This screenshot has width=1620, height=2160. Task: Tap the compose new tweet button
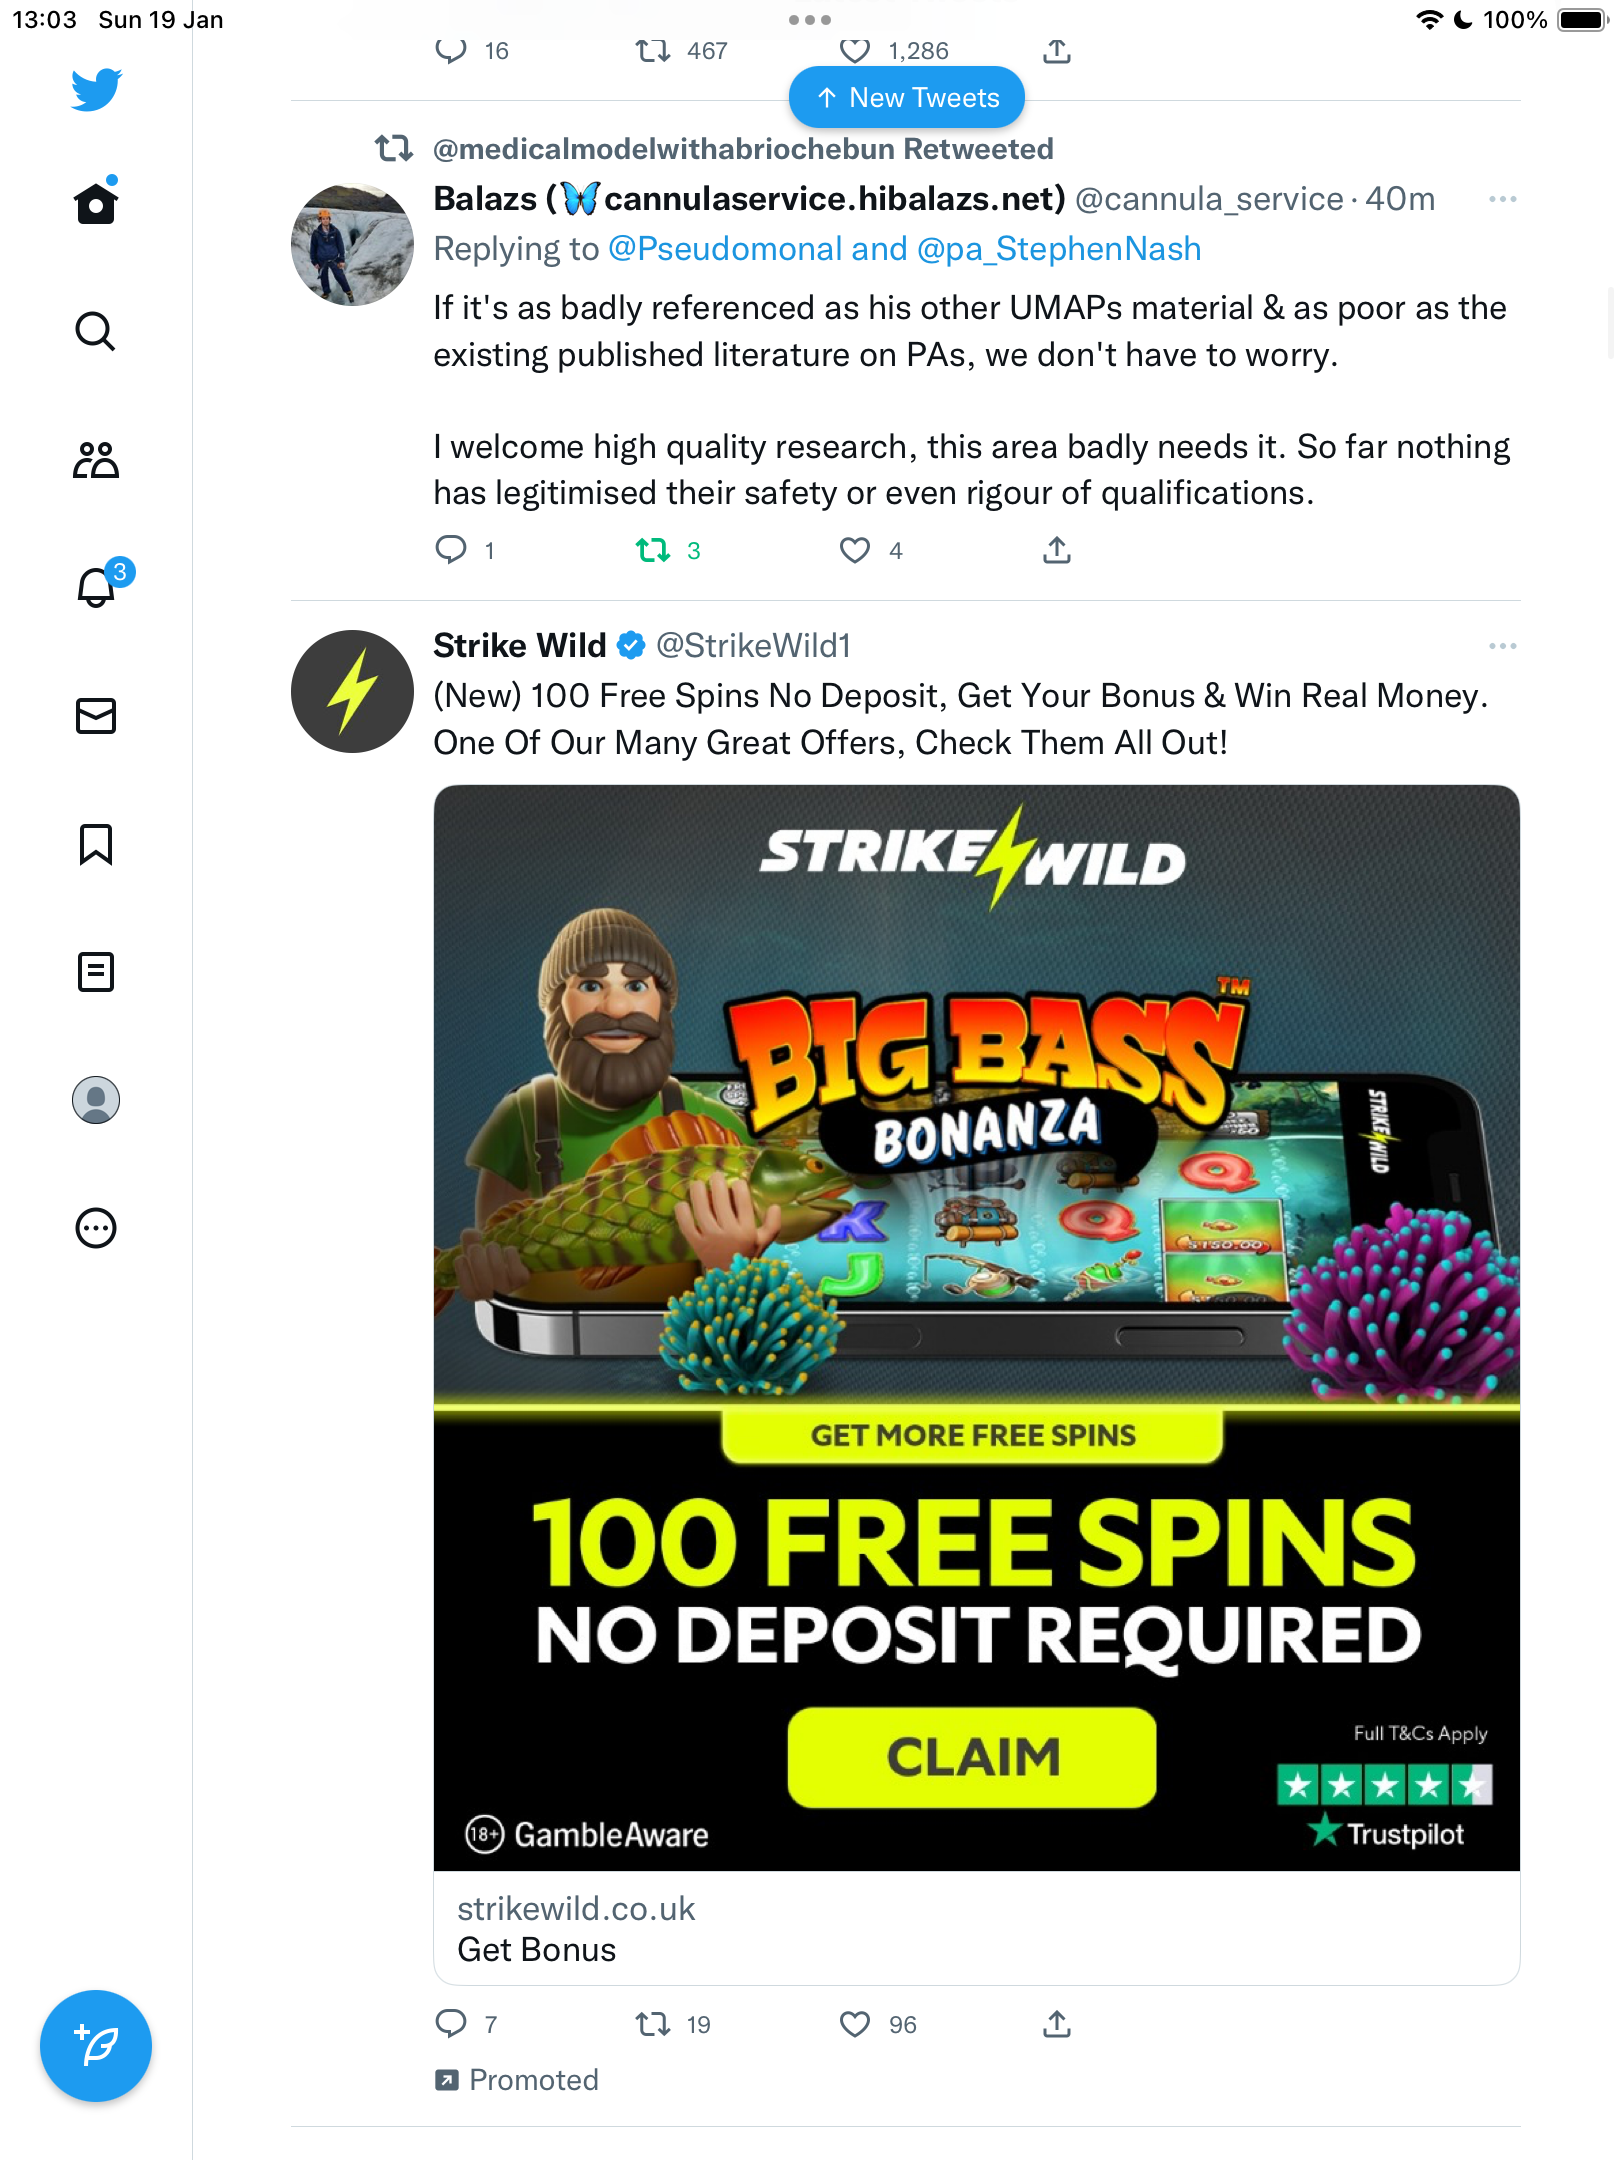tap(96, 2046)
